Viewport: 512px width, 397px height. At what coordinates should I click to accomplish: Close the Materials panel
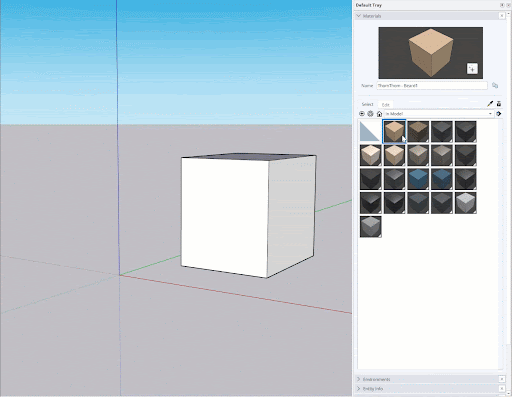502,16
